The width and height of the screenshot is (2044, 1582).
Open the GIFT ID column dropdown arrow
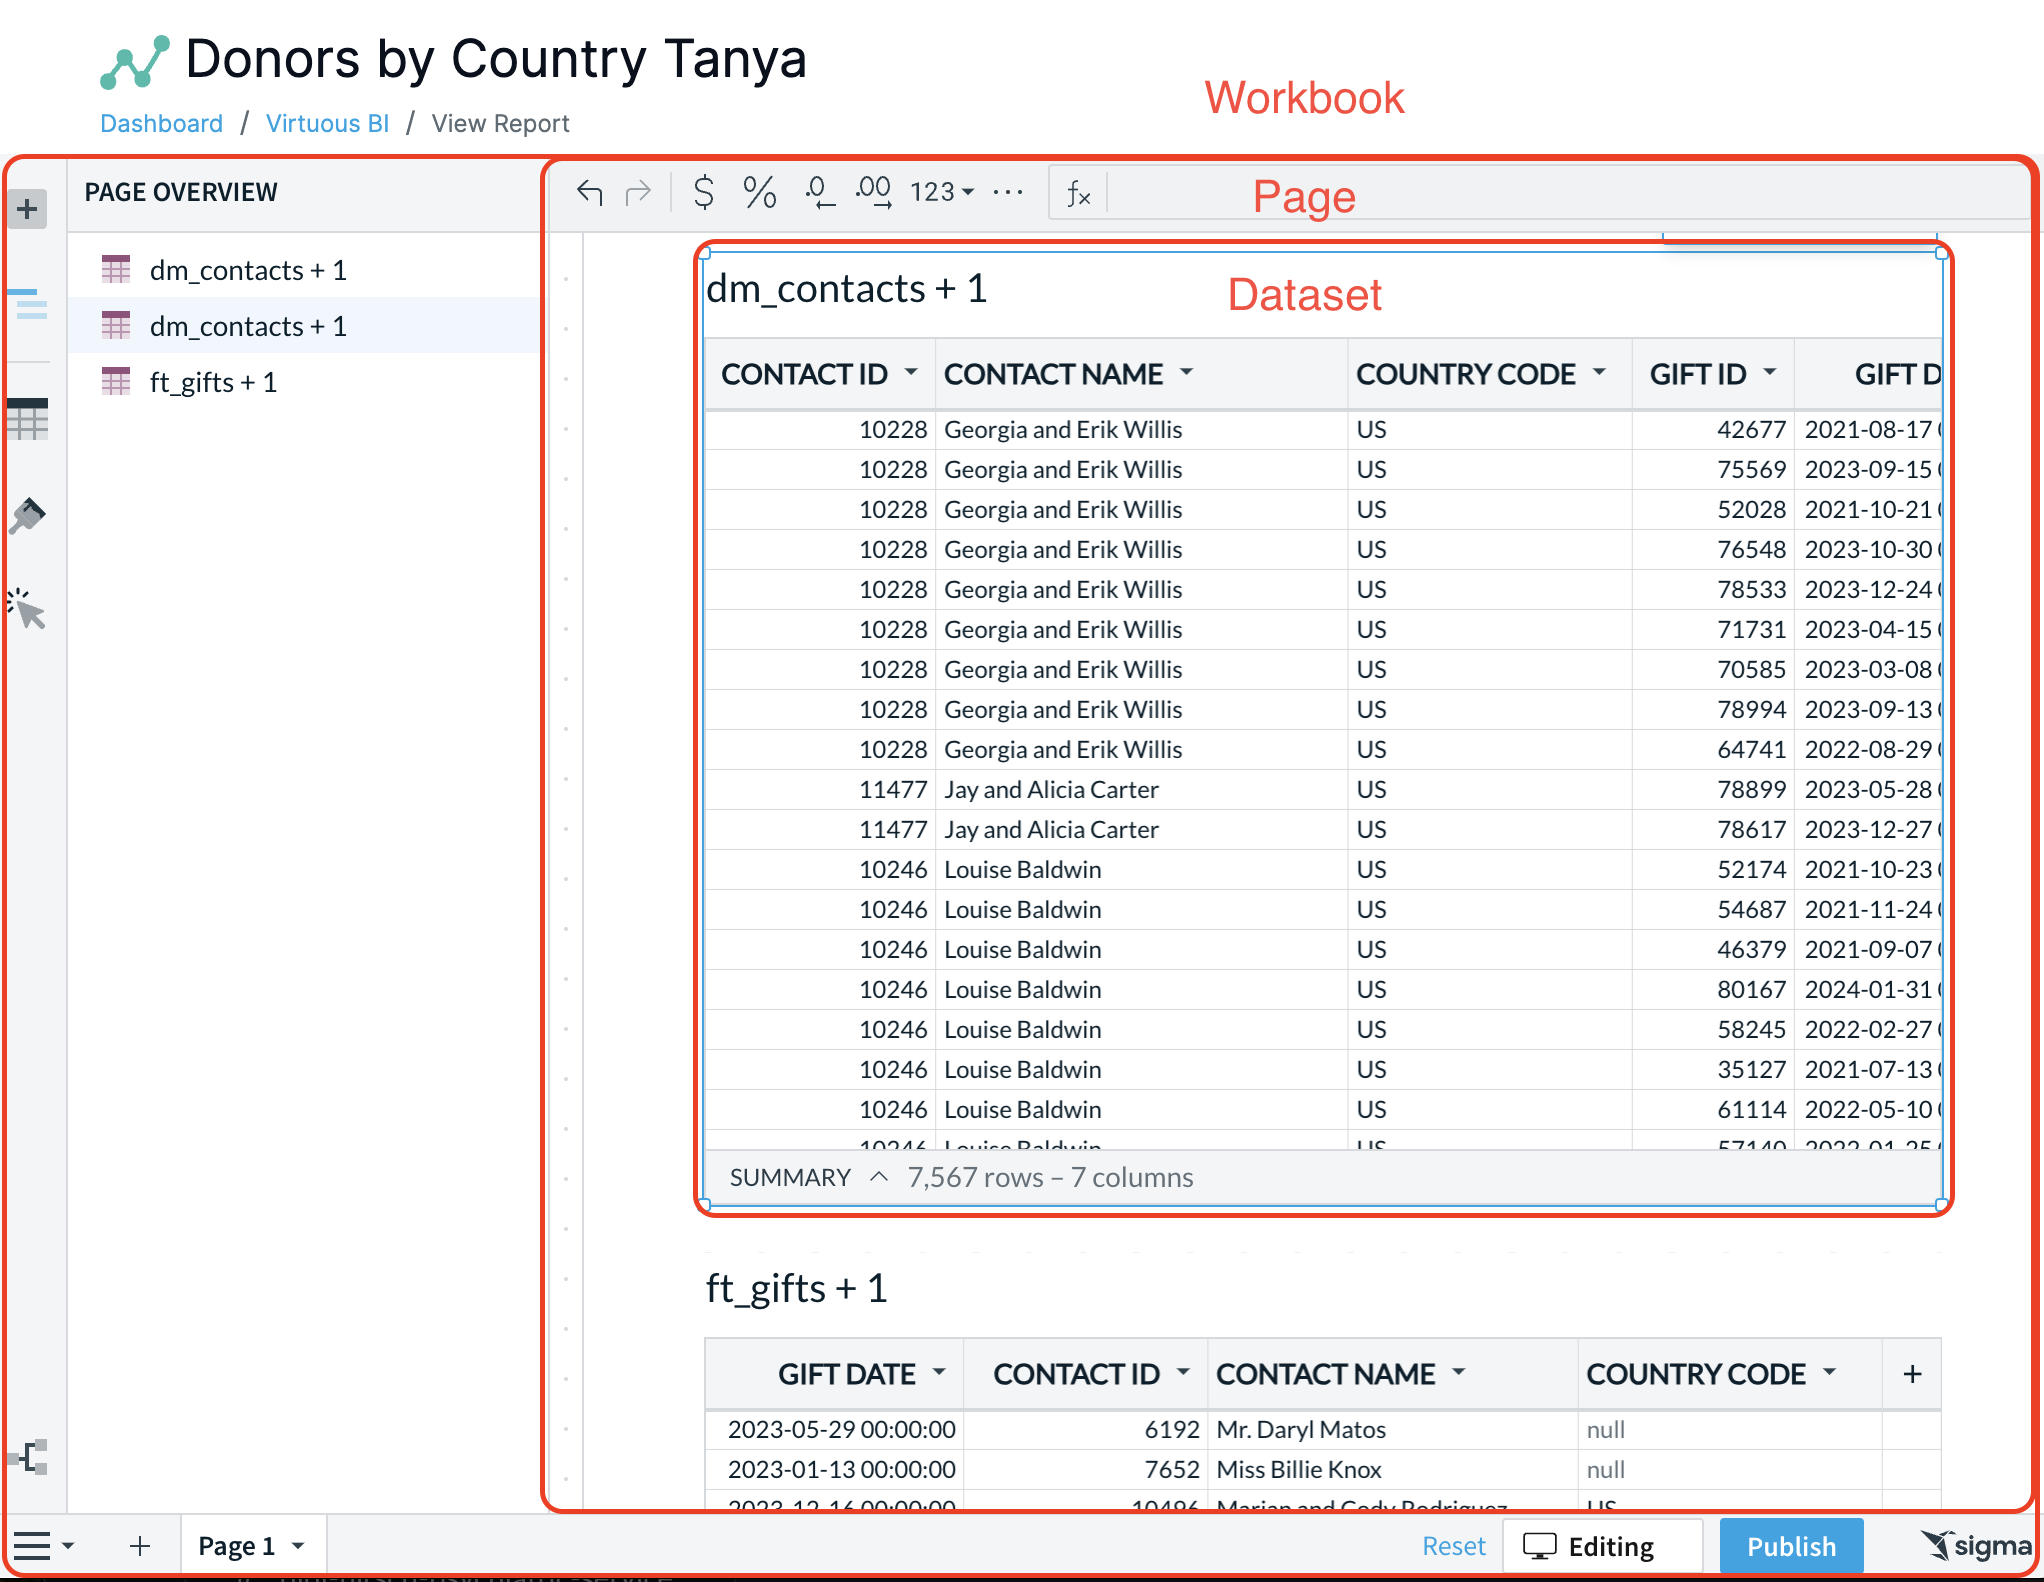point(1770,372)
